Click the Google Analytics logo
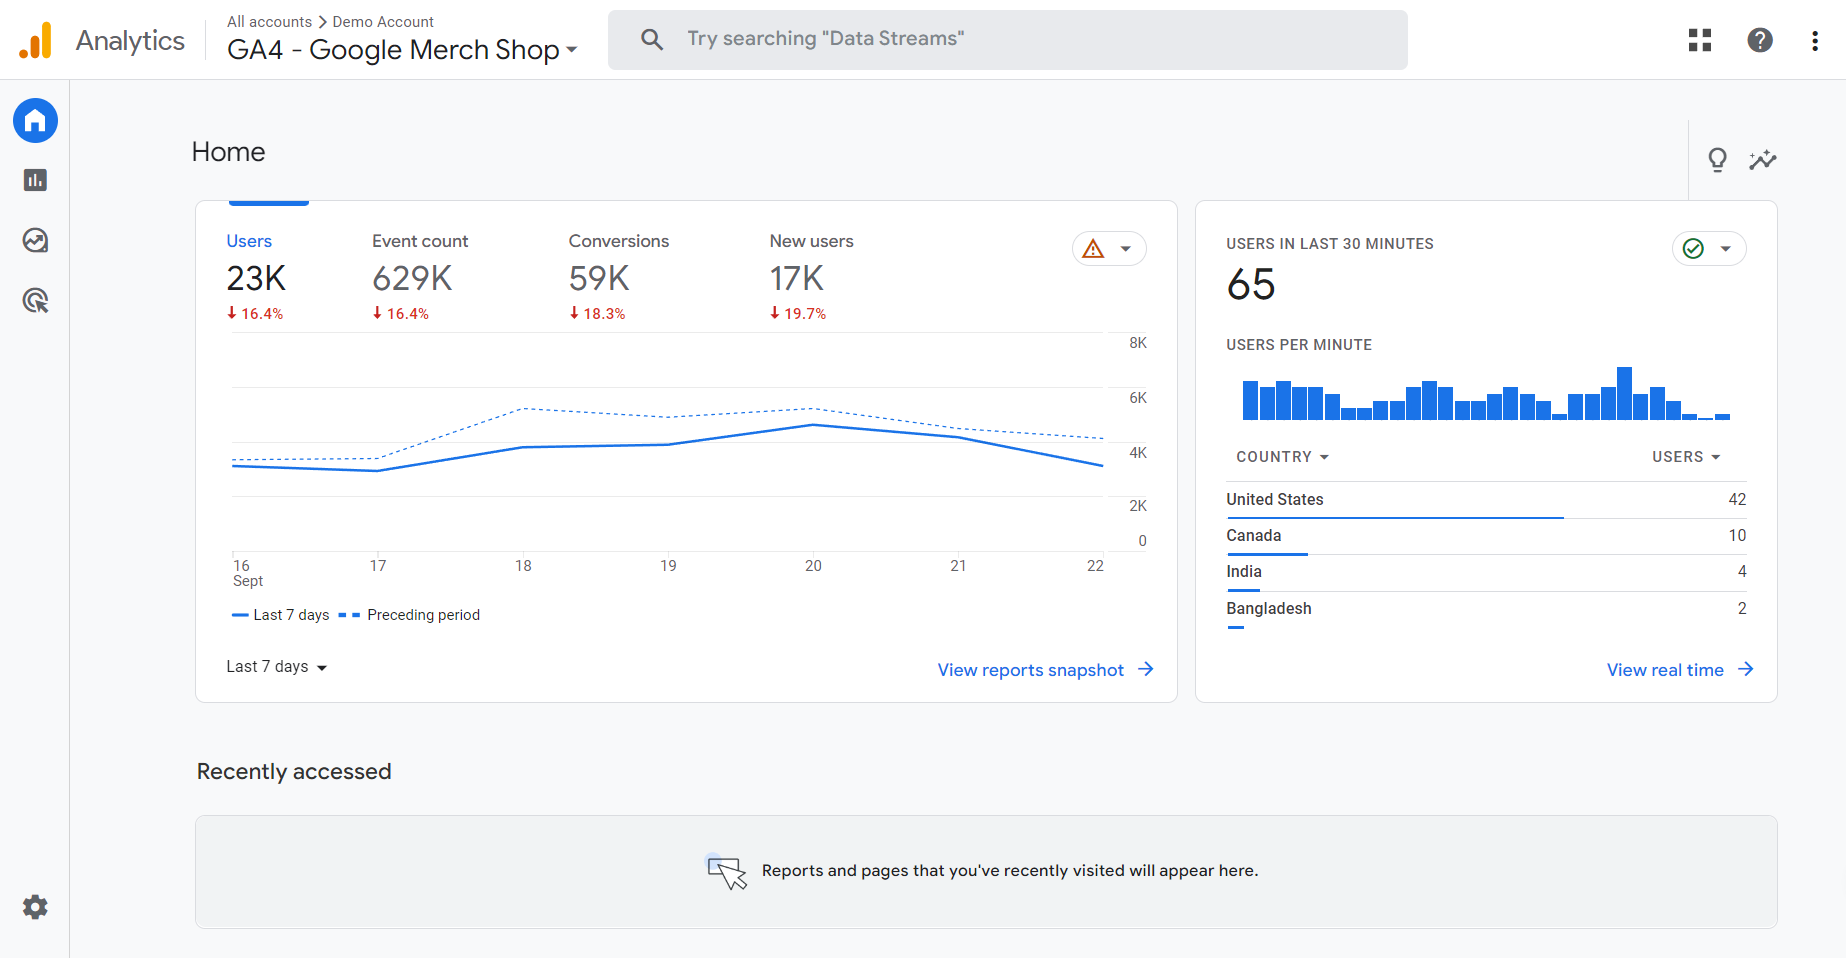 pos(36,40)
